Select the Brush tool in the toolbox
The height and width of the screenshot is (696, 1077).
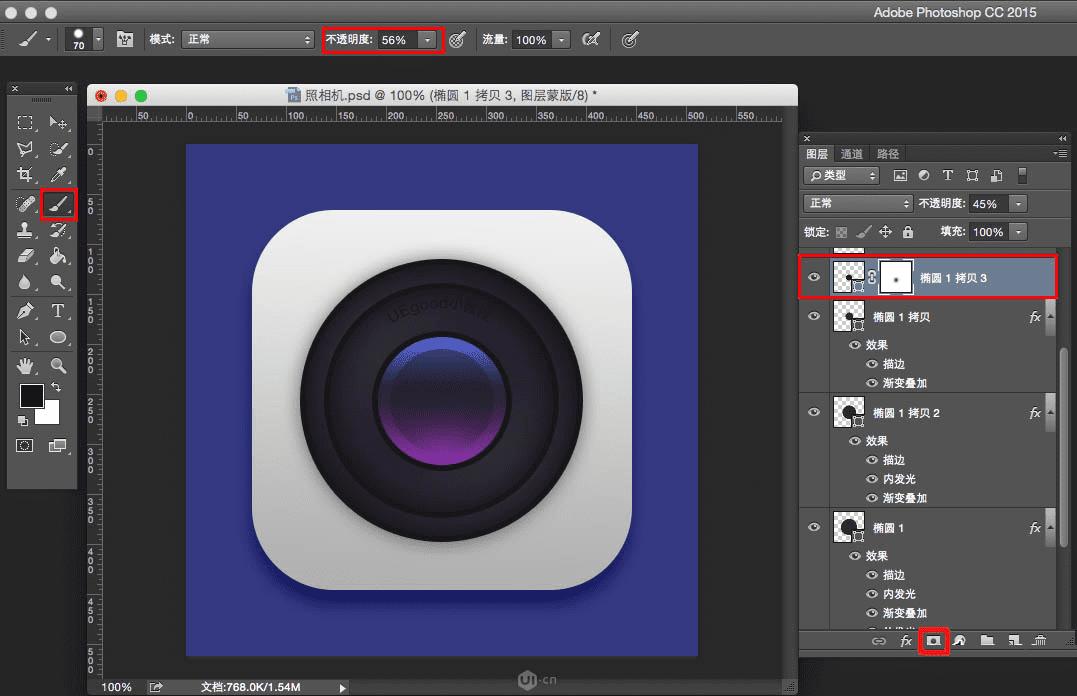click(59, 204)
